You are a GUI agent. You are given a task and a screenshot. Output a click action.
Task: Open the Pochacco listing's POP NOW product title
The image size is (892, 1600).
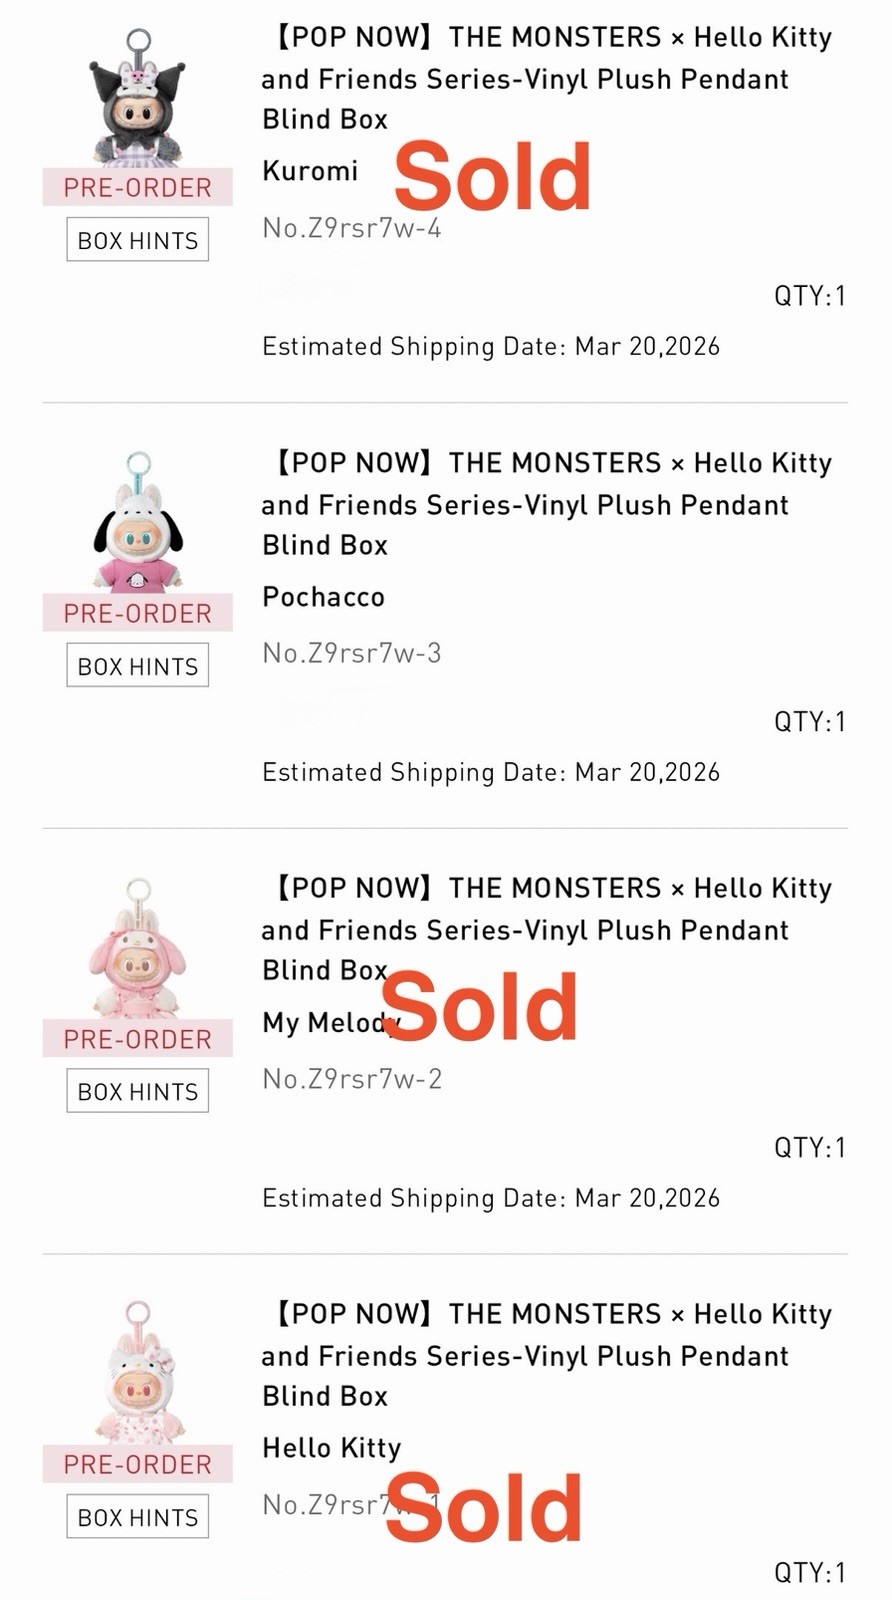(546, 504)
